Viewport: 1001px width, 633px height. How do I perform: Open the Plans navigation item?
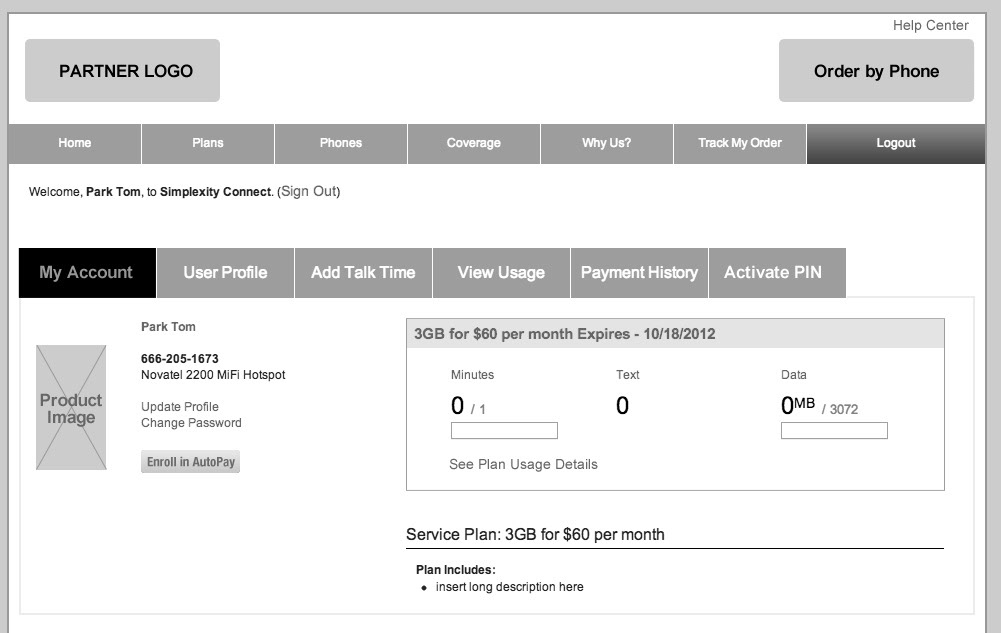[x=208, y=143]
